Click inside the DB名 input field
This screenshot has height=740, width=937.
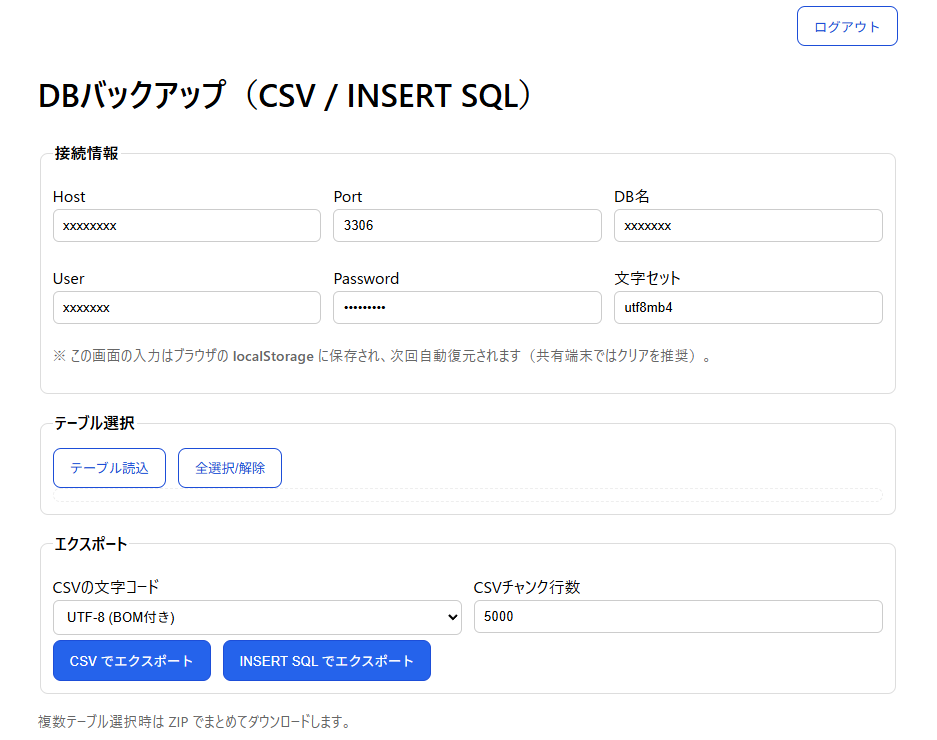point(747,226)
